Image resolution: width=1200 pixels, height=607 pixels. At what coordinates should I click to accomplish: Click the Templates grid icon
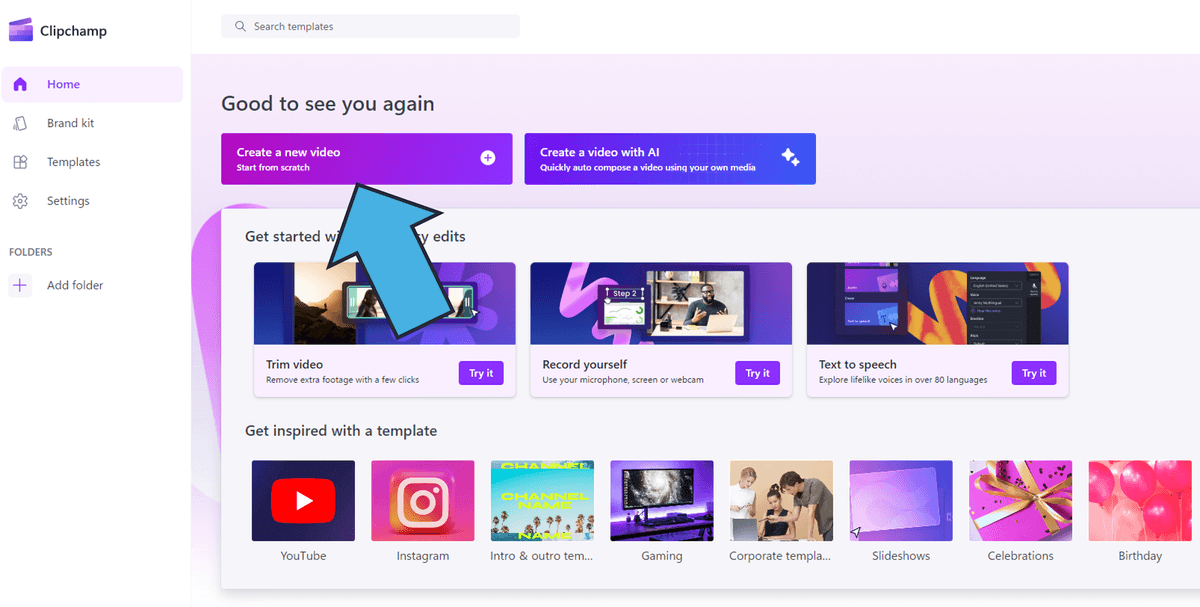(20, 162)
